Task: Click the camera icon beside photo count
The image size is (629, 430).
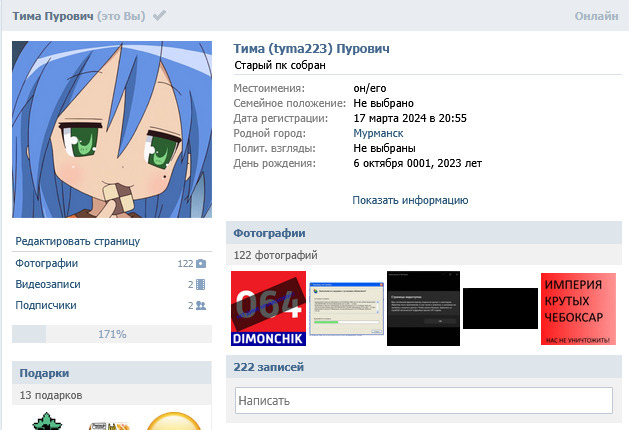Action: tap(201, 264)
